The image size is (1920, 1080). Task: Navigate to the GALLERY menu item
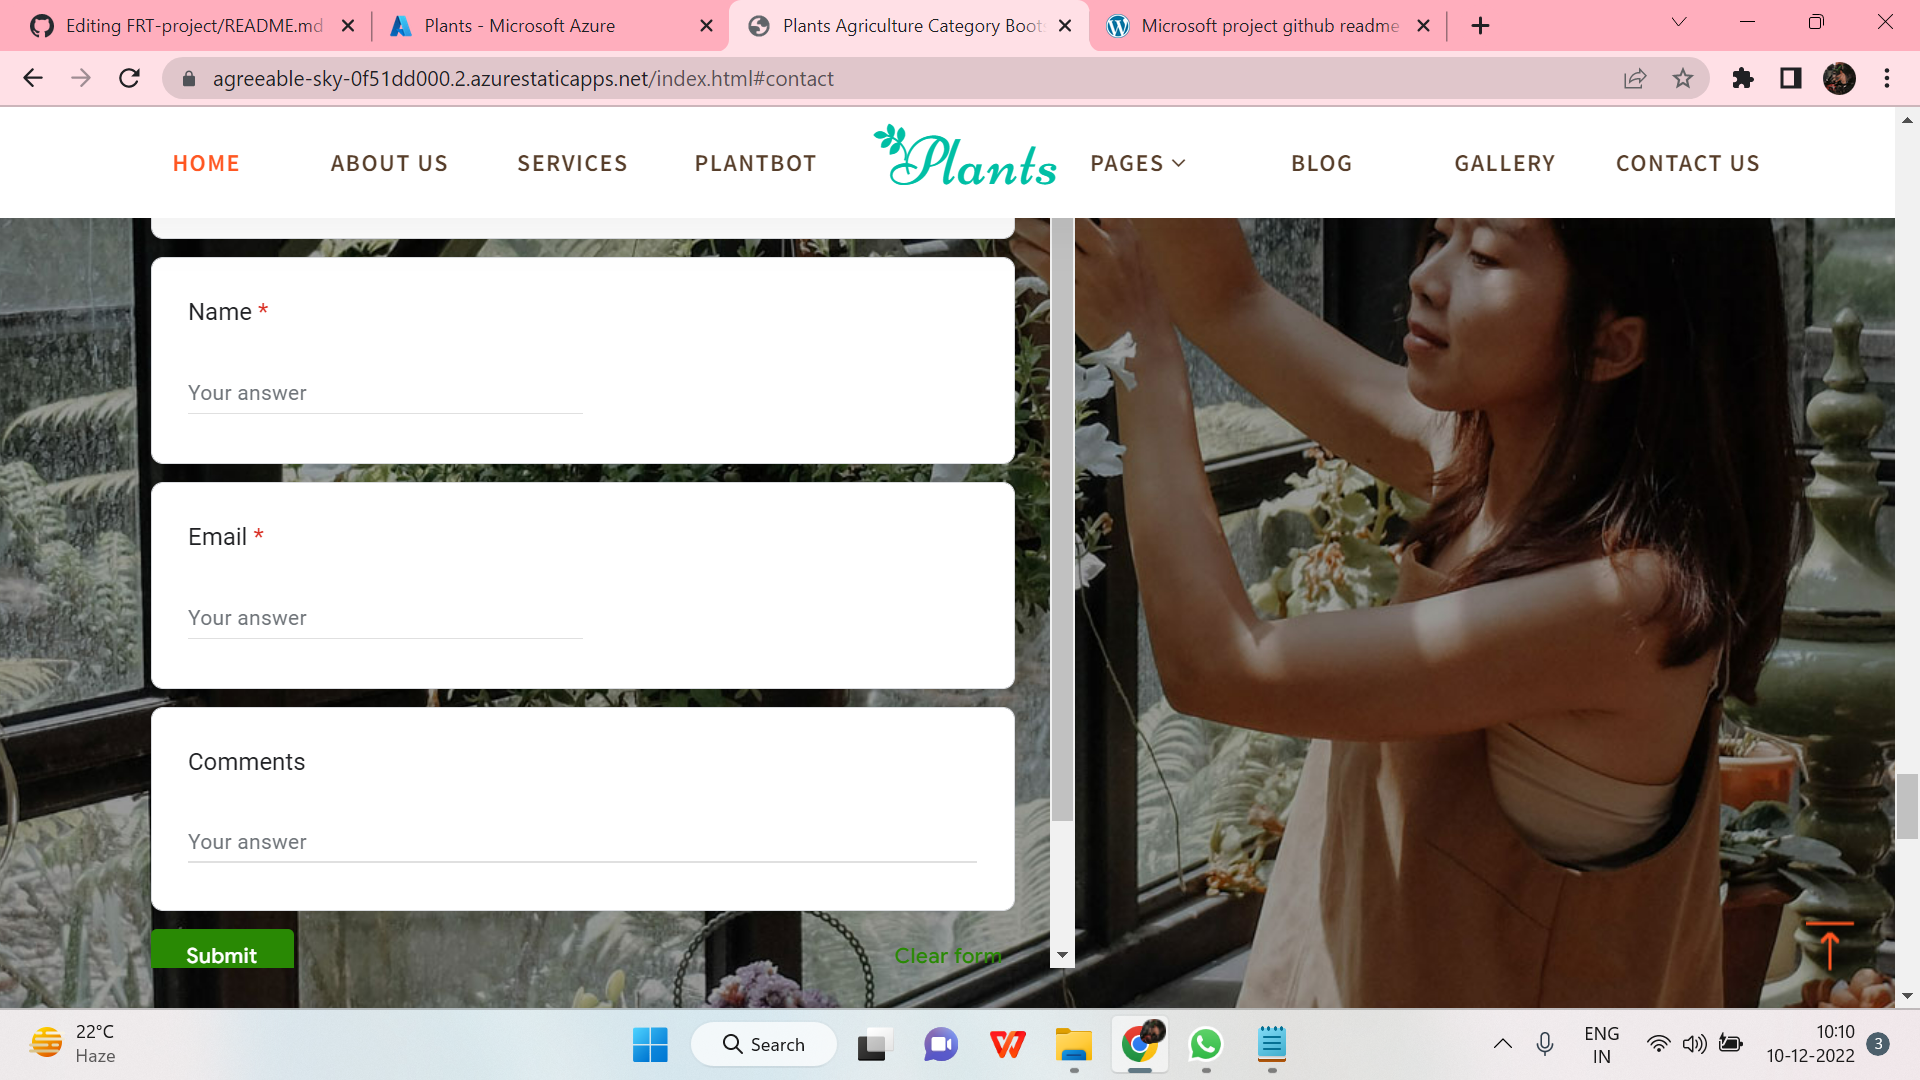[x=1504, y=163]
